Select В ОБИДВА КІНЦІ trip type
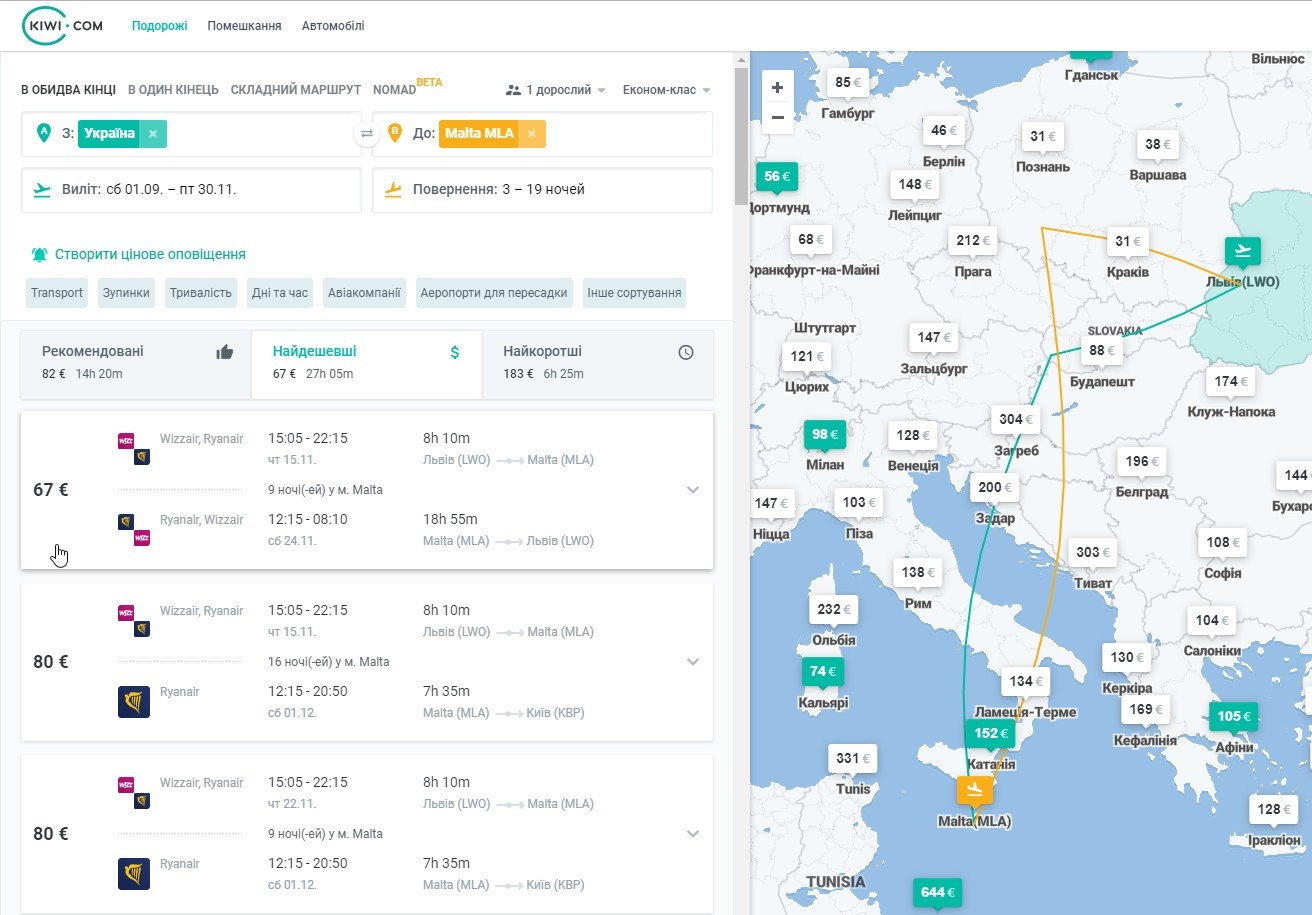 [68, 90]
